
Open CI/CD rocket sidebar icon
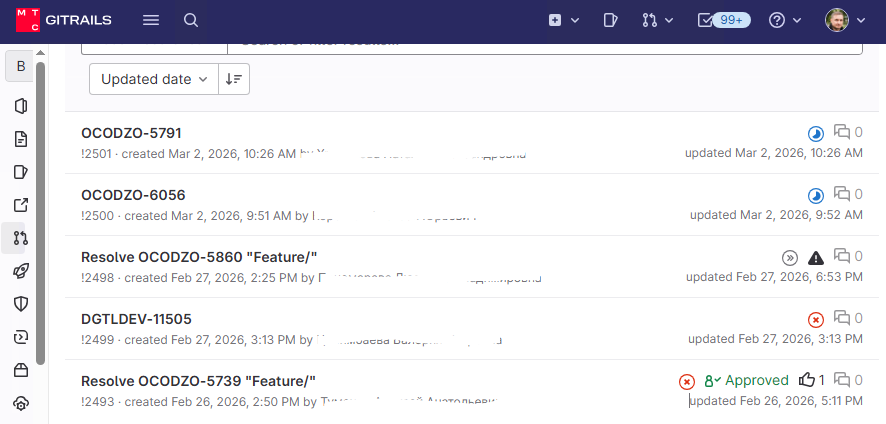(21, 271)
